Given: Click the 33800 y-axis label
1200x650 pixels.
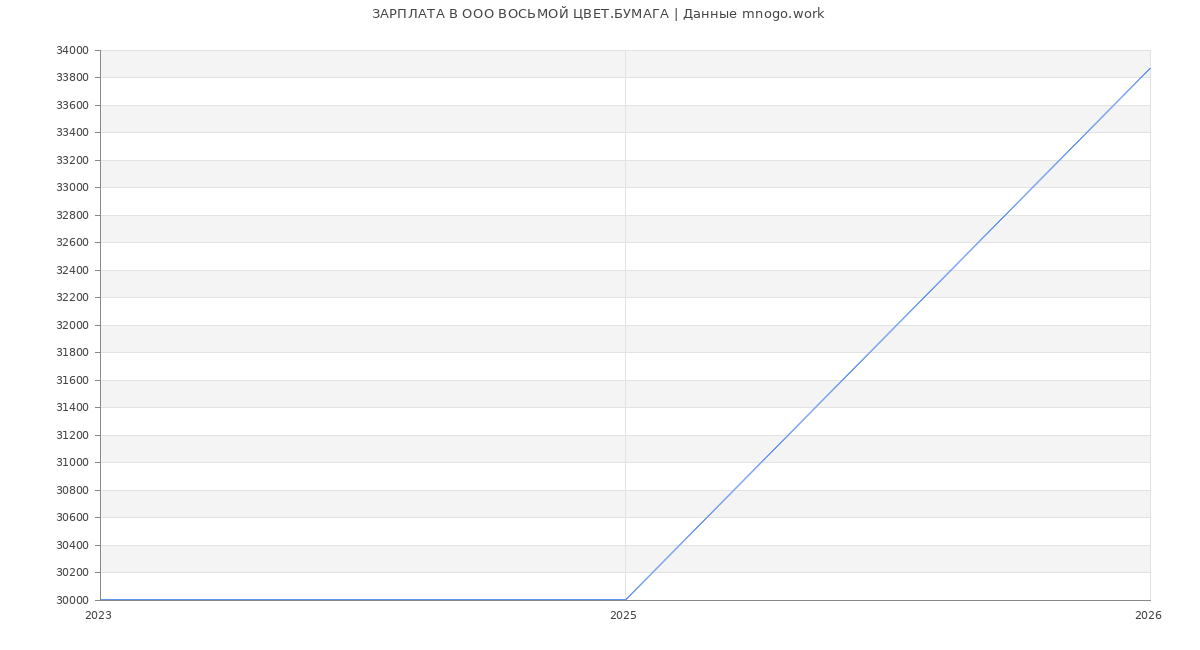Looking at the screenshot, I should click(72, 77).
